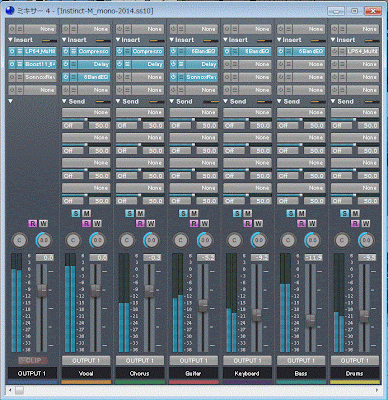Toggle R button on OUTPUT 1 channel
388x400 pixels.
[33, 223]
